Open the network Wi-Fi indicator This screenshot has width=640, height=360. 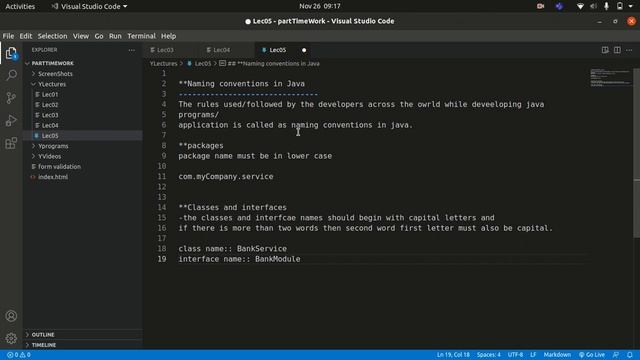[580, 6]
